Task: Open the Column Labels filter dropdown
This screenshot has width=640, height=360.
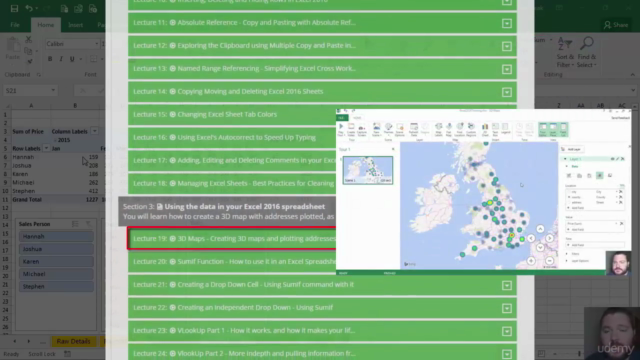Action: [x=95, y=131]
